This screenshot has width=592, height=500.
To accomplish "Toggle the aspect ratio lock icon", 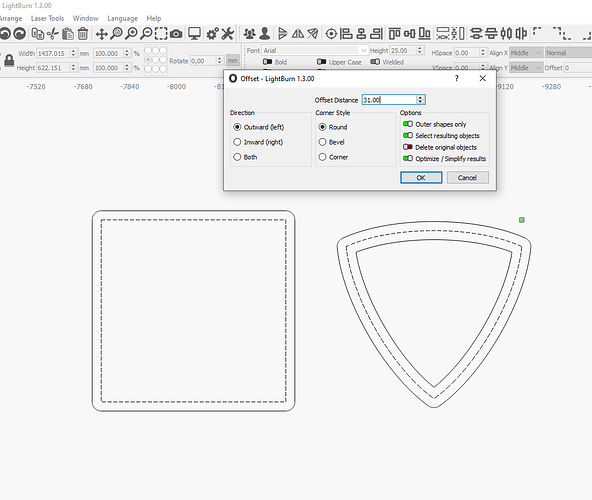I will [x=9, y=60].
